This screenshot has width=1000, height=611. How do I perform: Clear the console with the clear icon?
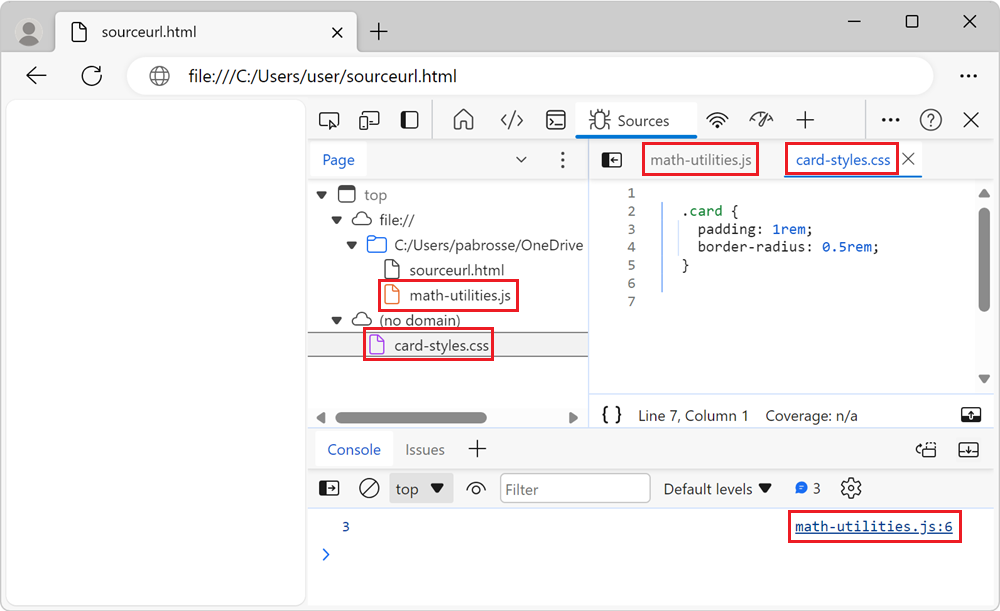[x=369, y=488]
